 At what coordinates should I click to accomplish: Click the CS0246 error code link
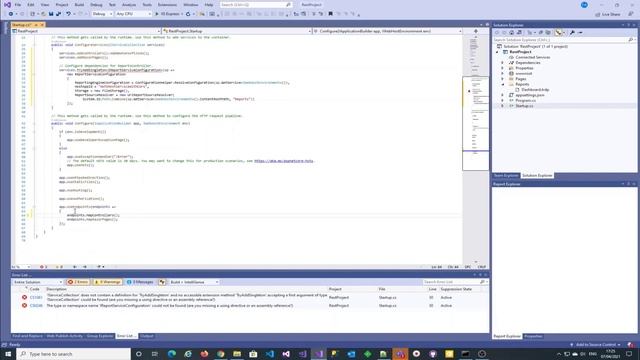(x=36, y=305)
